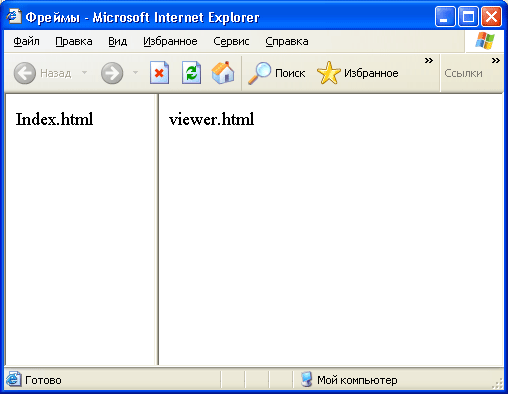Click the Готово status text
508x394 pixels.
43,380
